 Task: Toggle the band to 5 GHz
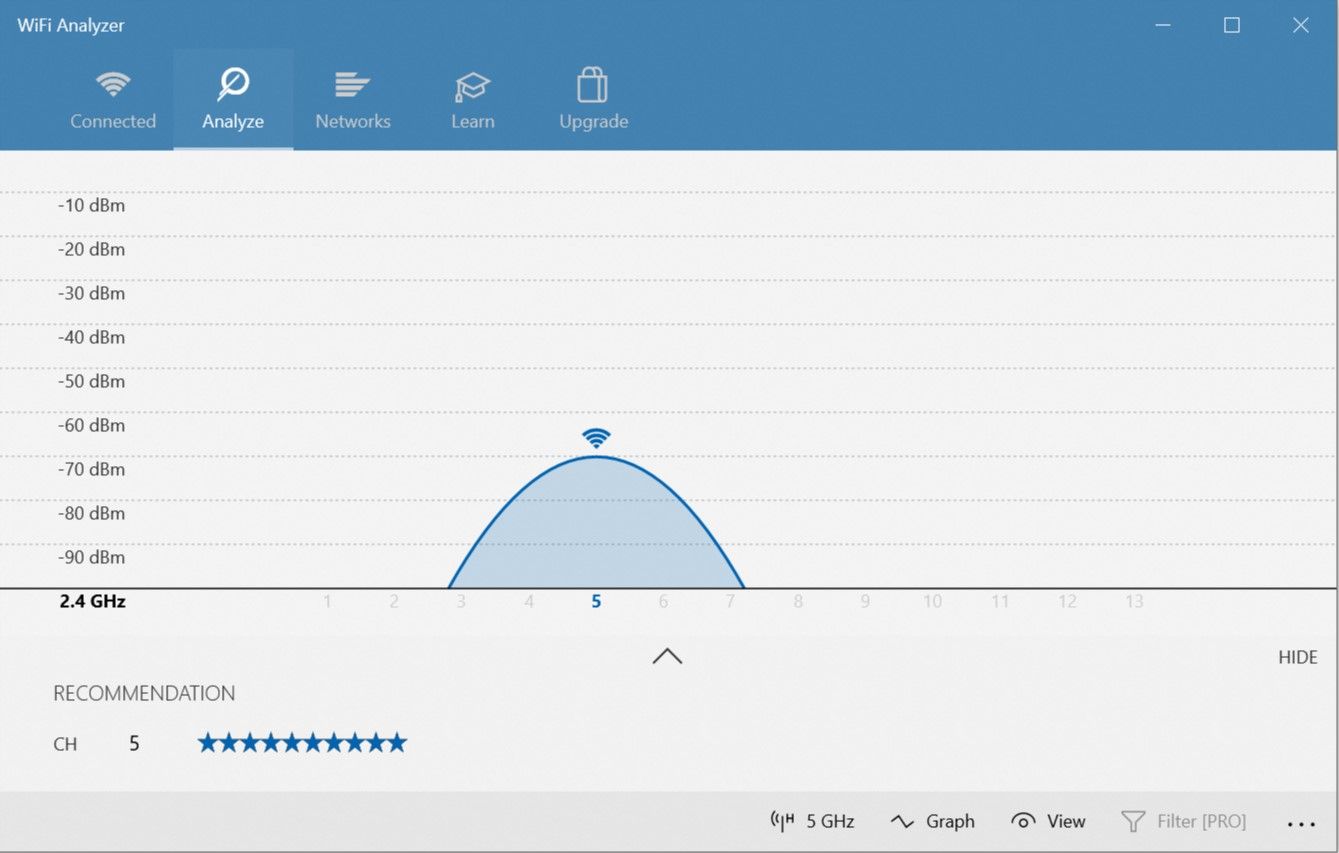(x=811, y=820)
